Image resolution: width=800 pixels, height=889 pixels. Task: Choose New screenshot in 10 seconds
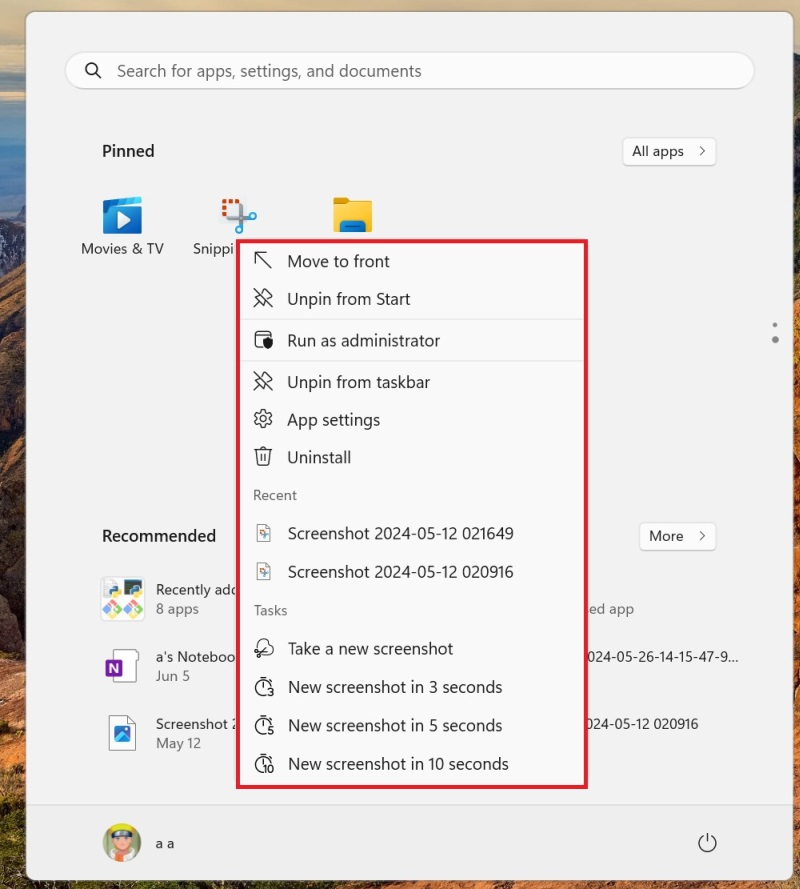[398, 764]
